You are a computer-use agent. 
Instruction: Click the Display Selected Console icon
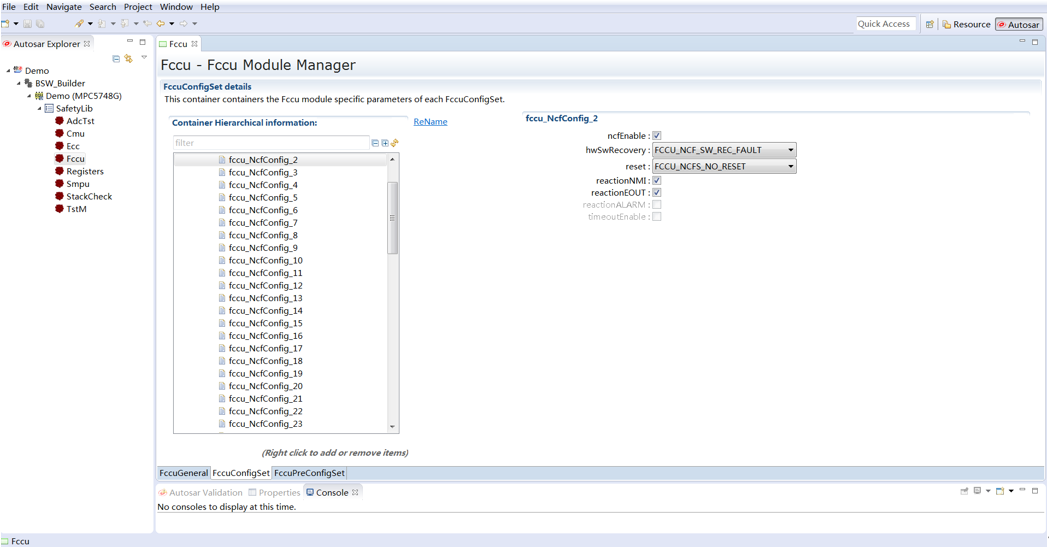[x=977, y=491]
